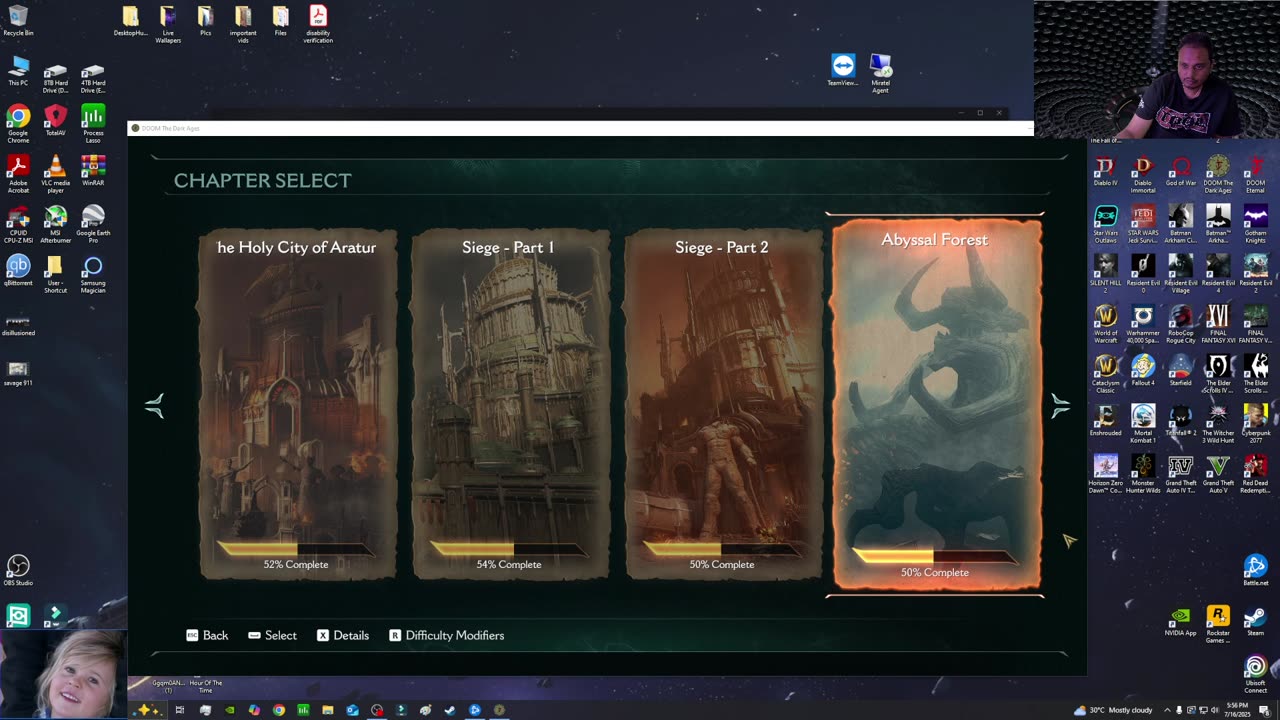Launch Grand Theft Auto V shortcut
The width and height of the screenshot is (1280, 720).
(x=1218, y=474)
